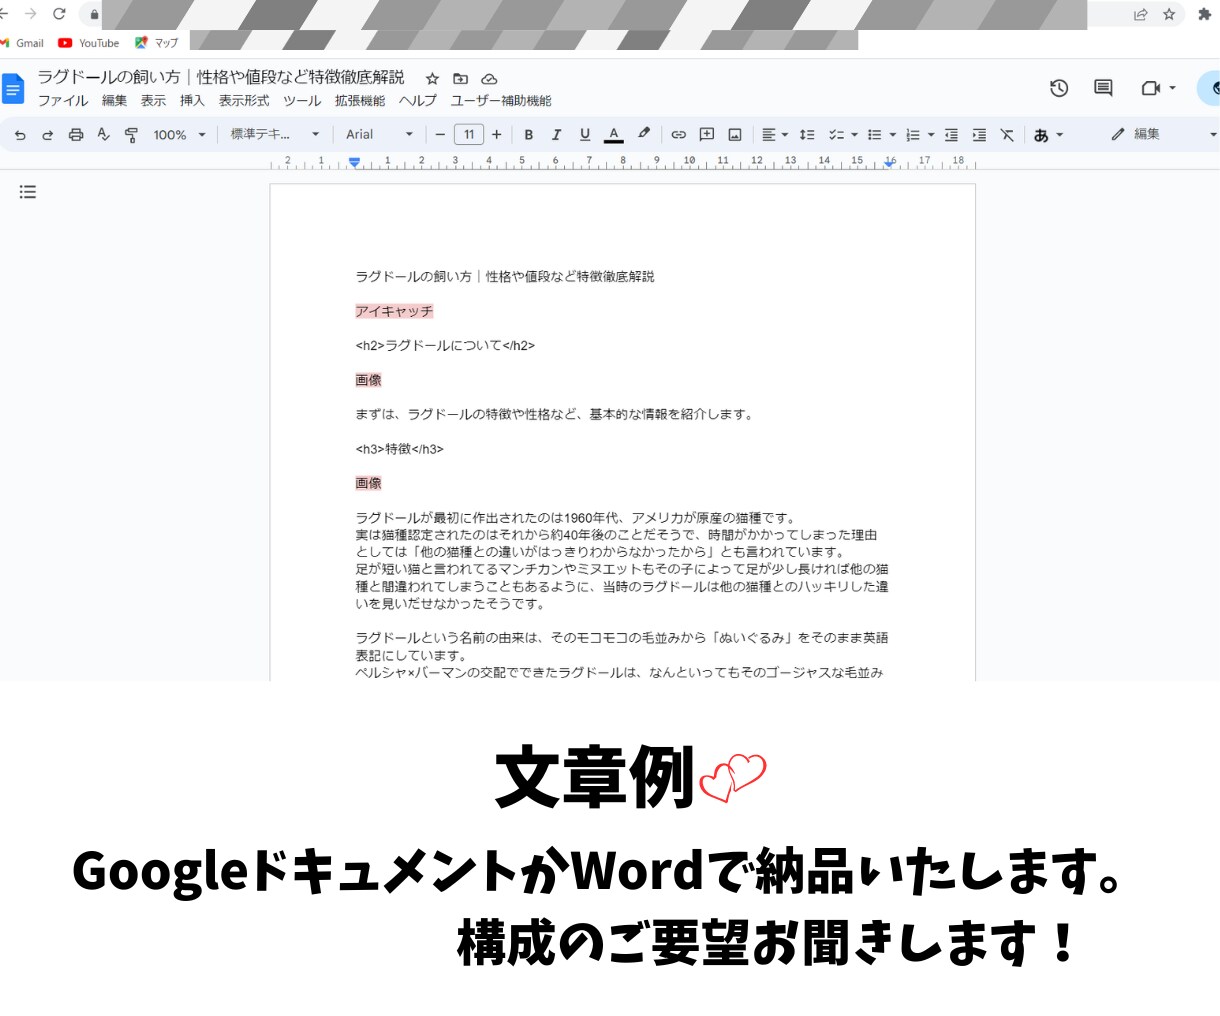The height and width of the screenshot is (1016, 1220).
Task: Clear formatting with the toolbar icon
Action: 1007,135
